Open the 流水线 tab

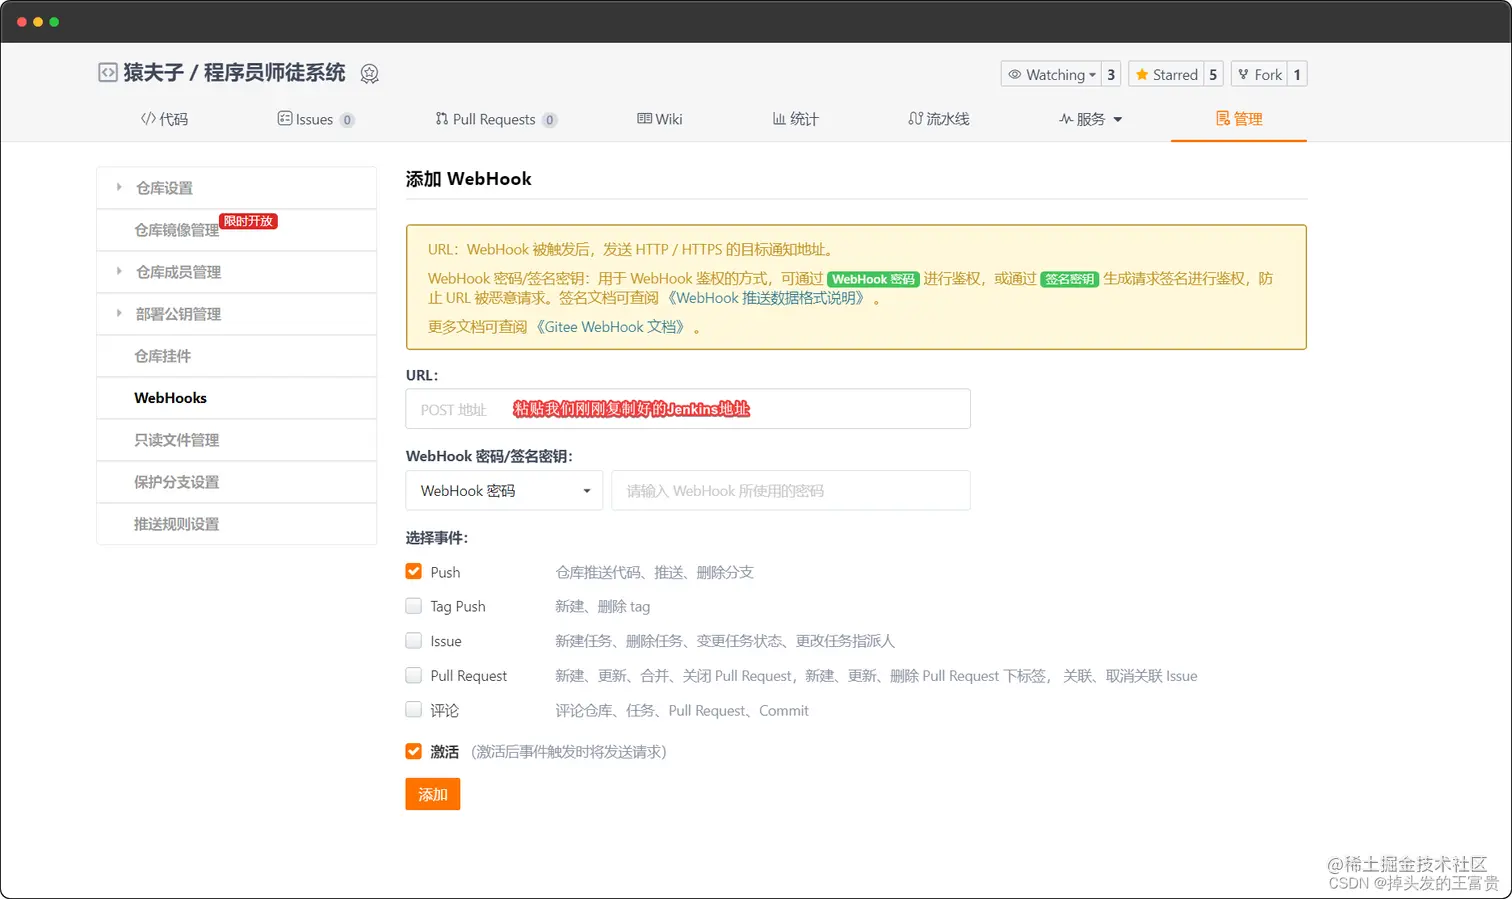(x=938, y=119)
